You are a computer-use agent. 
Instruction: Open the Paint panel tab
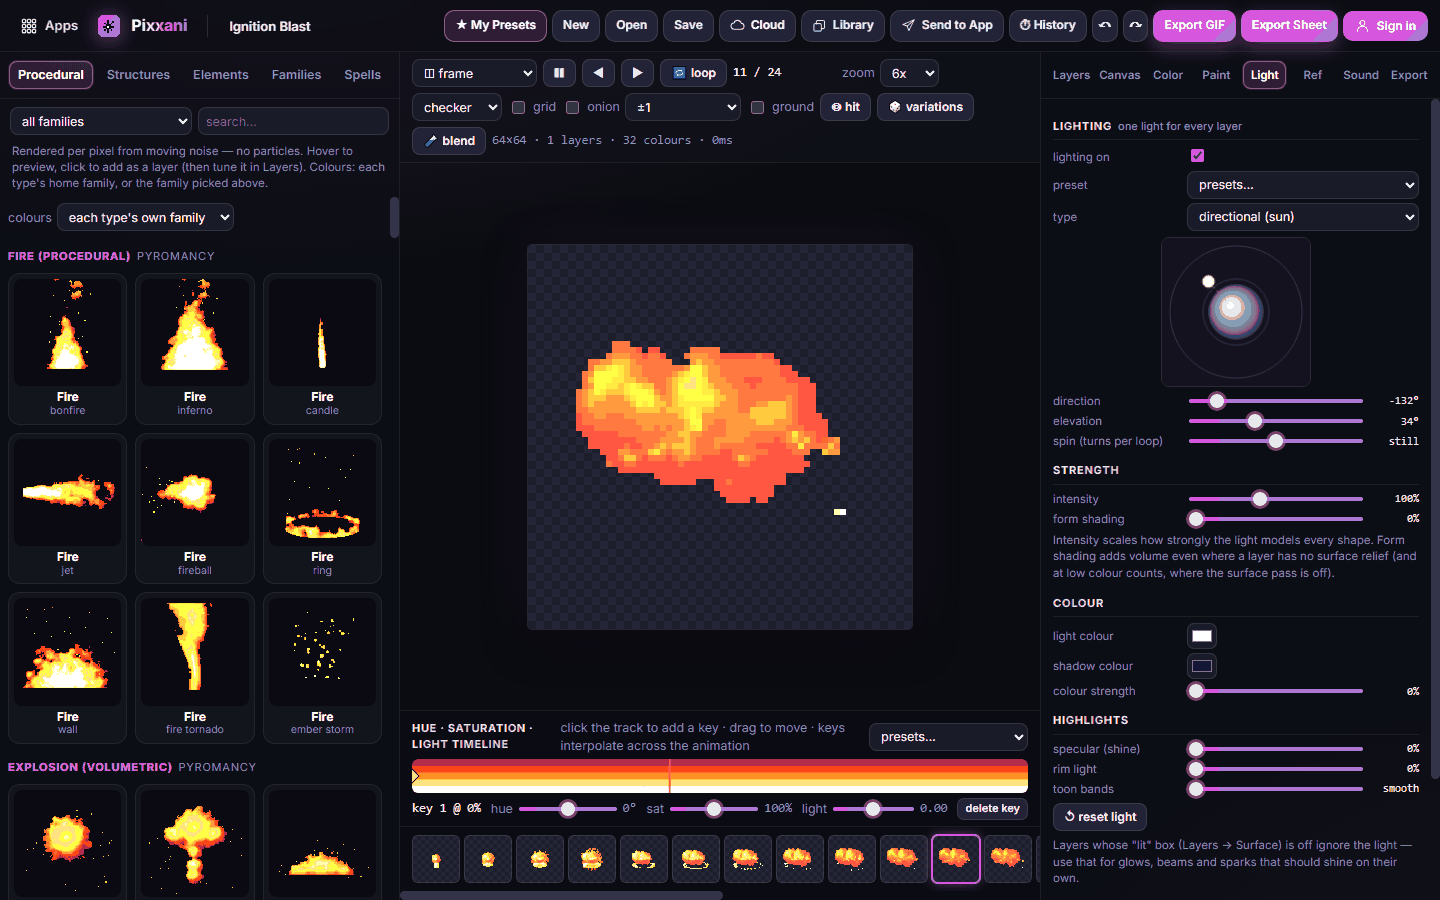coord(1216,75)
